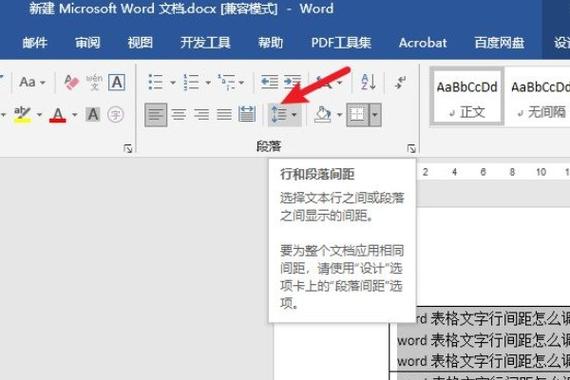Open line and paragraph spacing menu

click(285, 115)
